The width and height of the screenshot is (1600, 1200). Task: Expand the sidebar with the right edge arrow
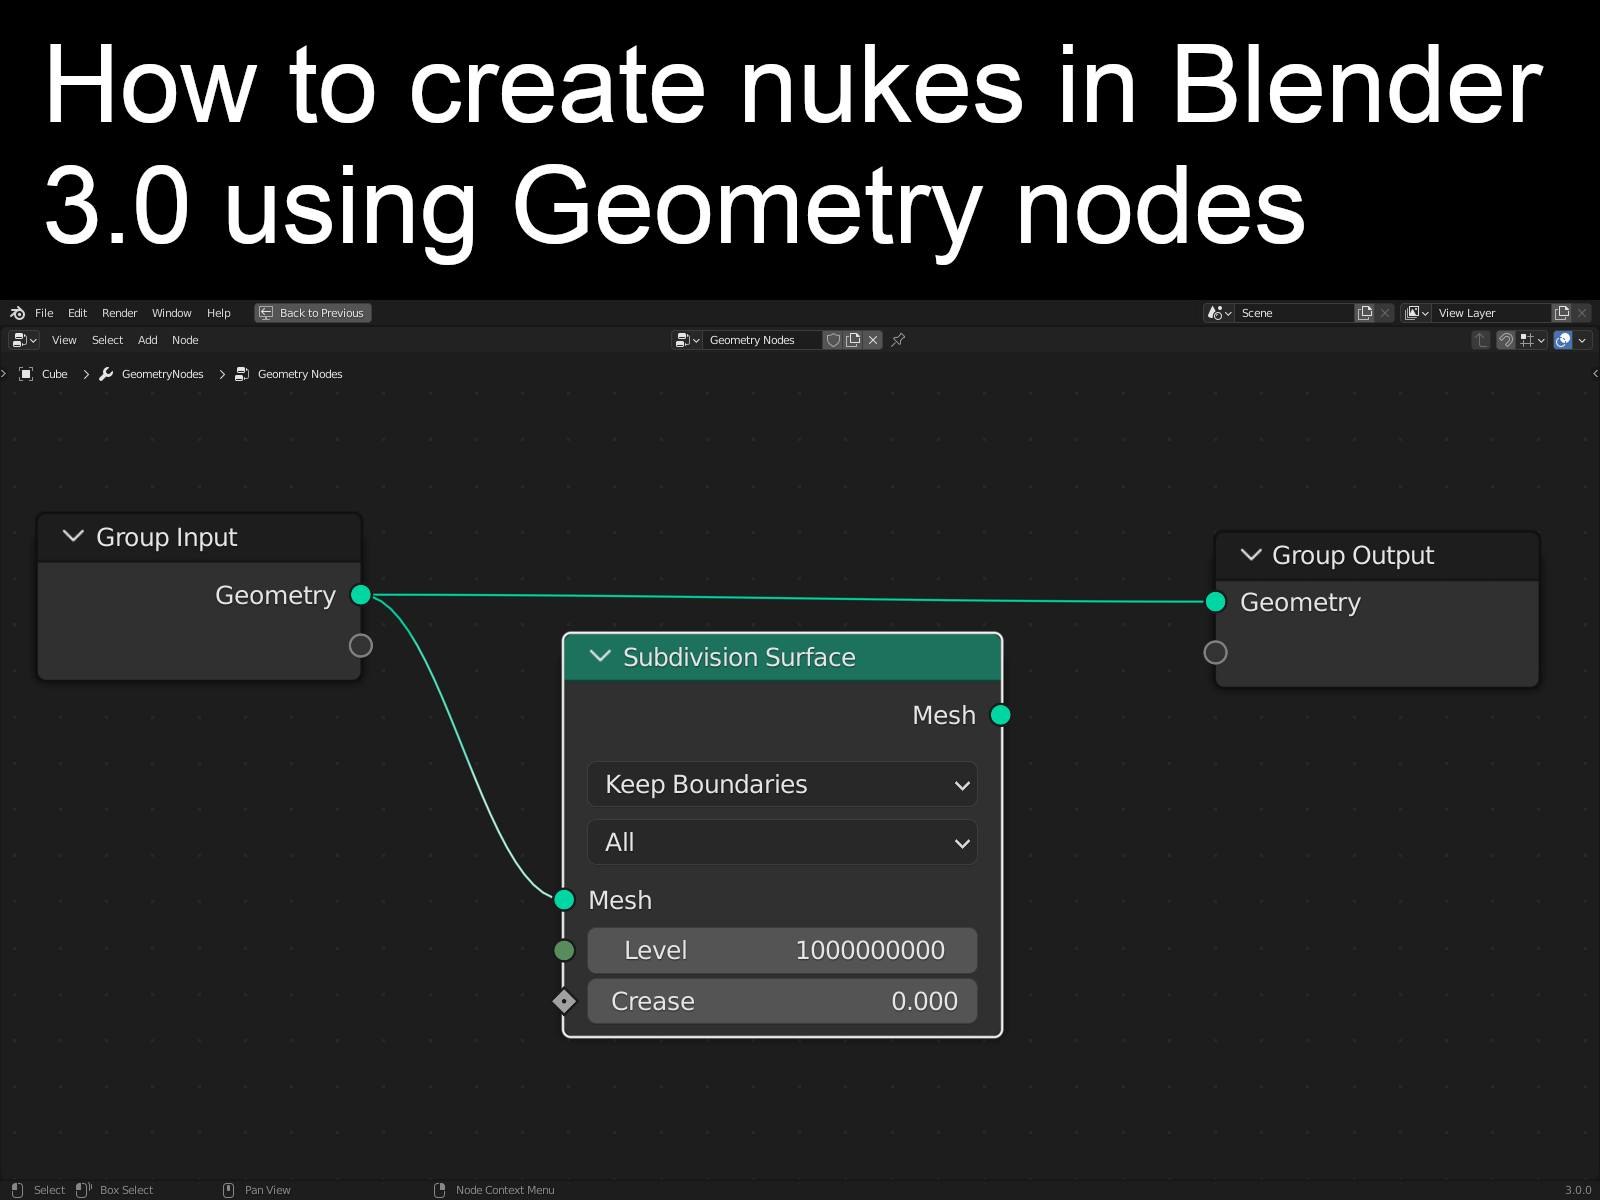click(x=1594, y=374)
